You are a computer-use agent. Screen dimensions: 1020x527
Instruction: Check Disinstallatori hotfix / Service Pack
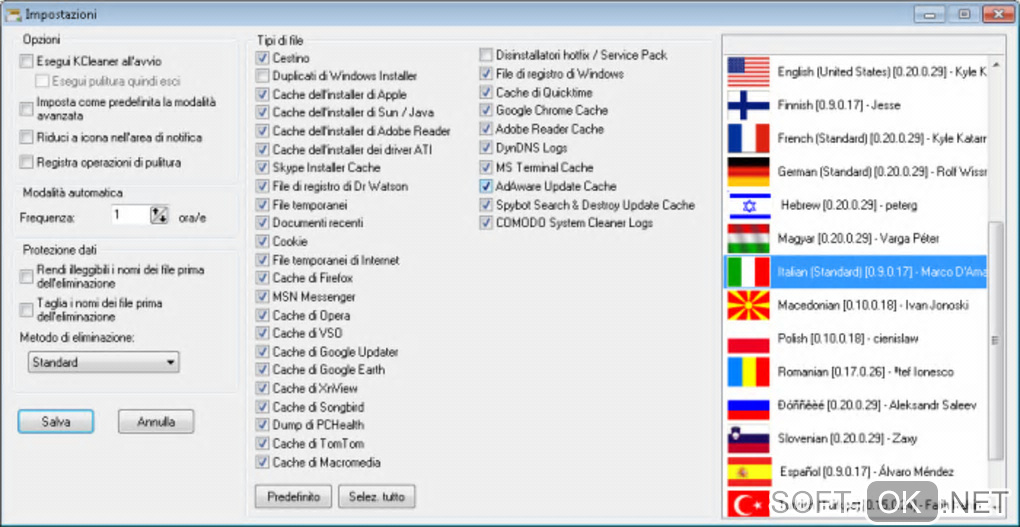tap(486, 55)
